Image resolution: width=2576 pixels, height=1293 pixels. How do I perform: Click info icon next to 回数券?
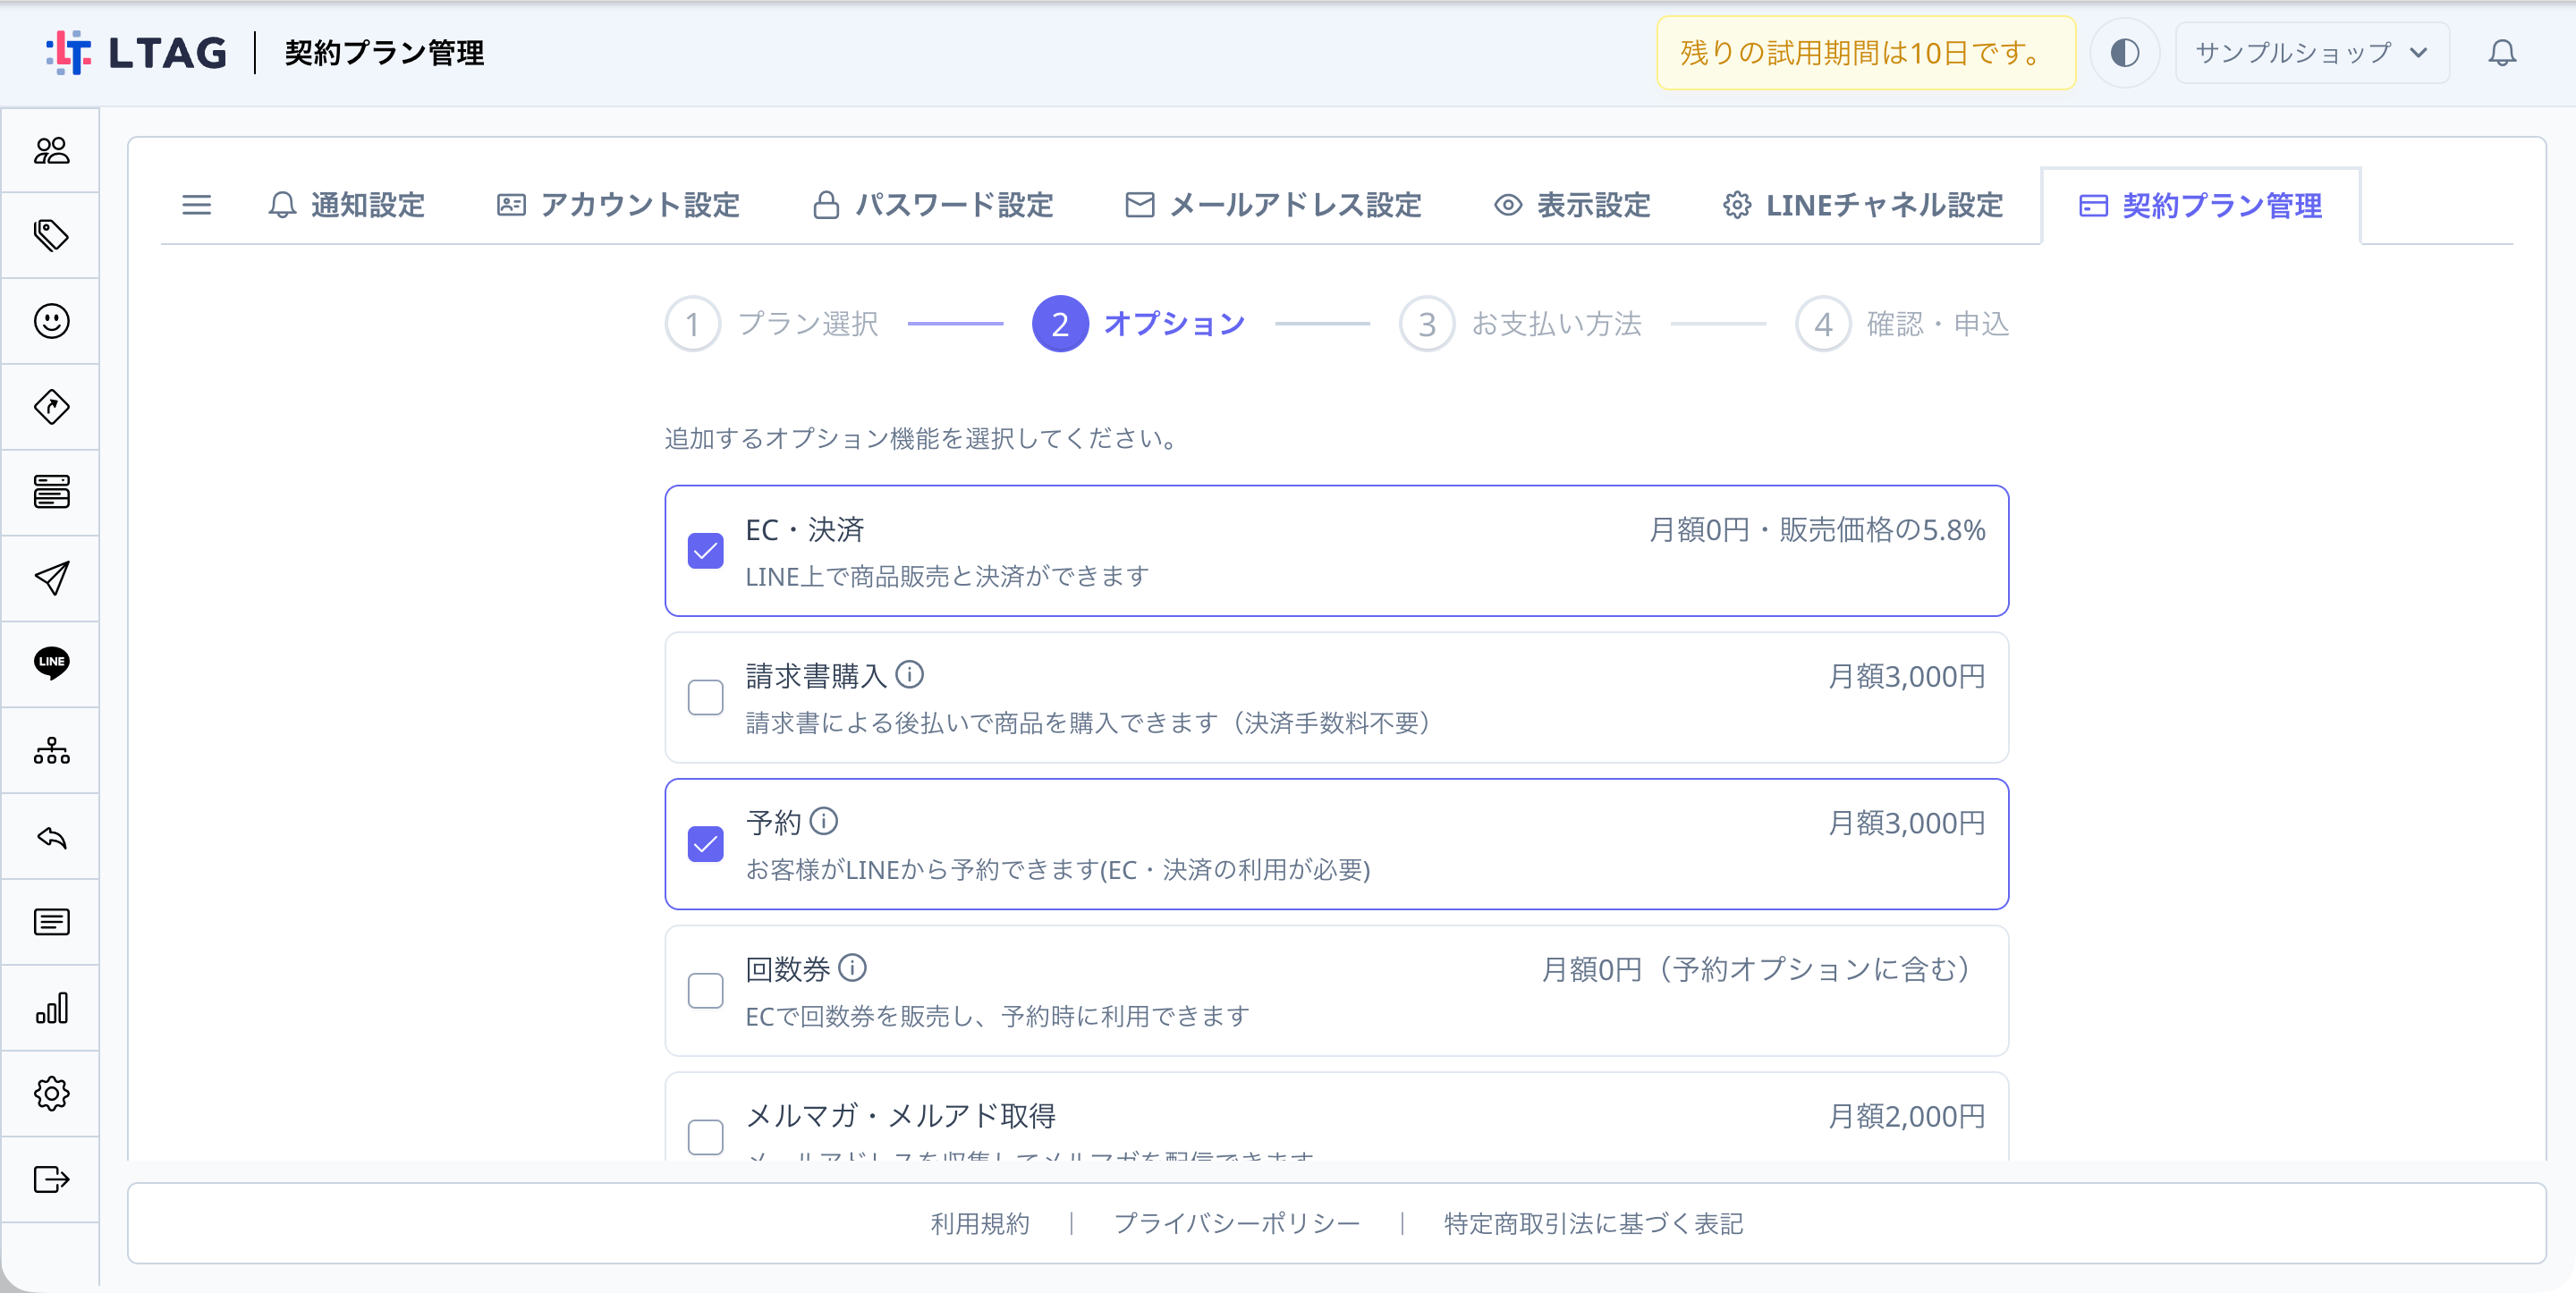point(852,968)
